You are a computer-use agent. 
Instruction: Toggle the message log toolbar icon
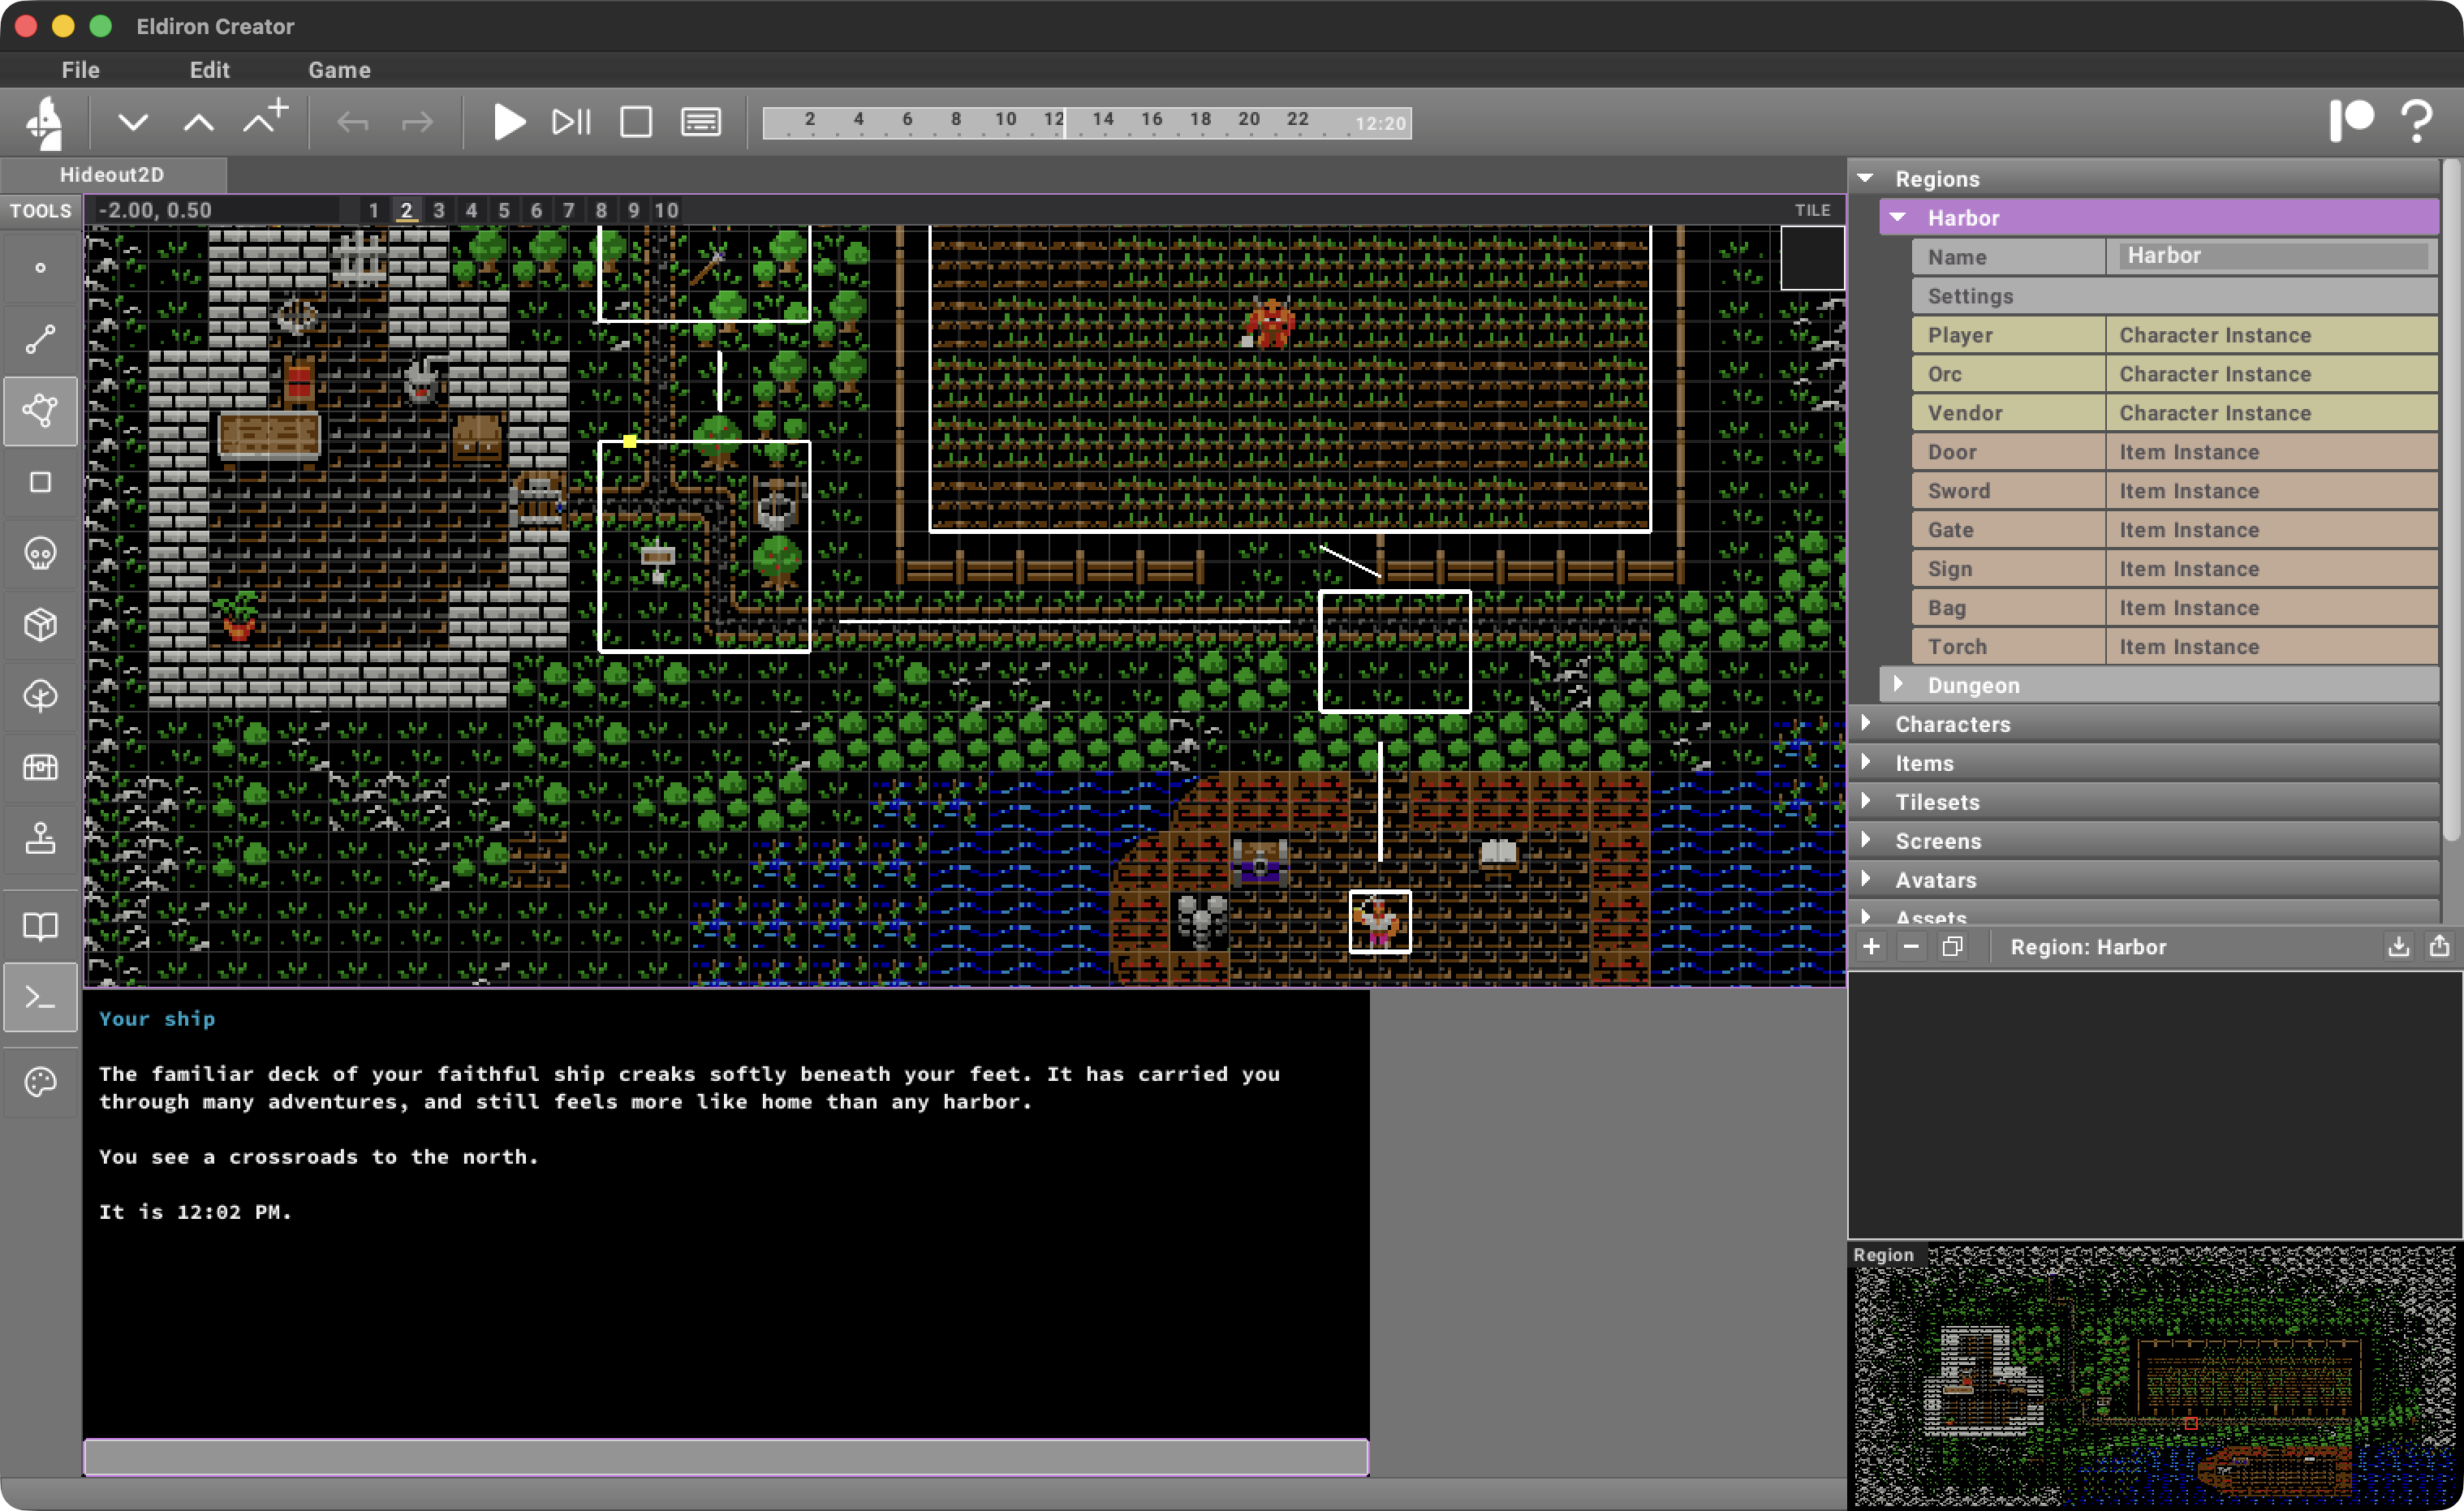[x=700, y=122]
